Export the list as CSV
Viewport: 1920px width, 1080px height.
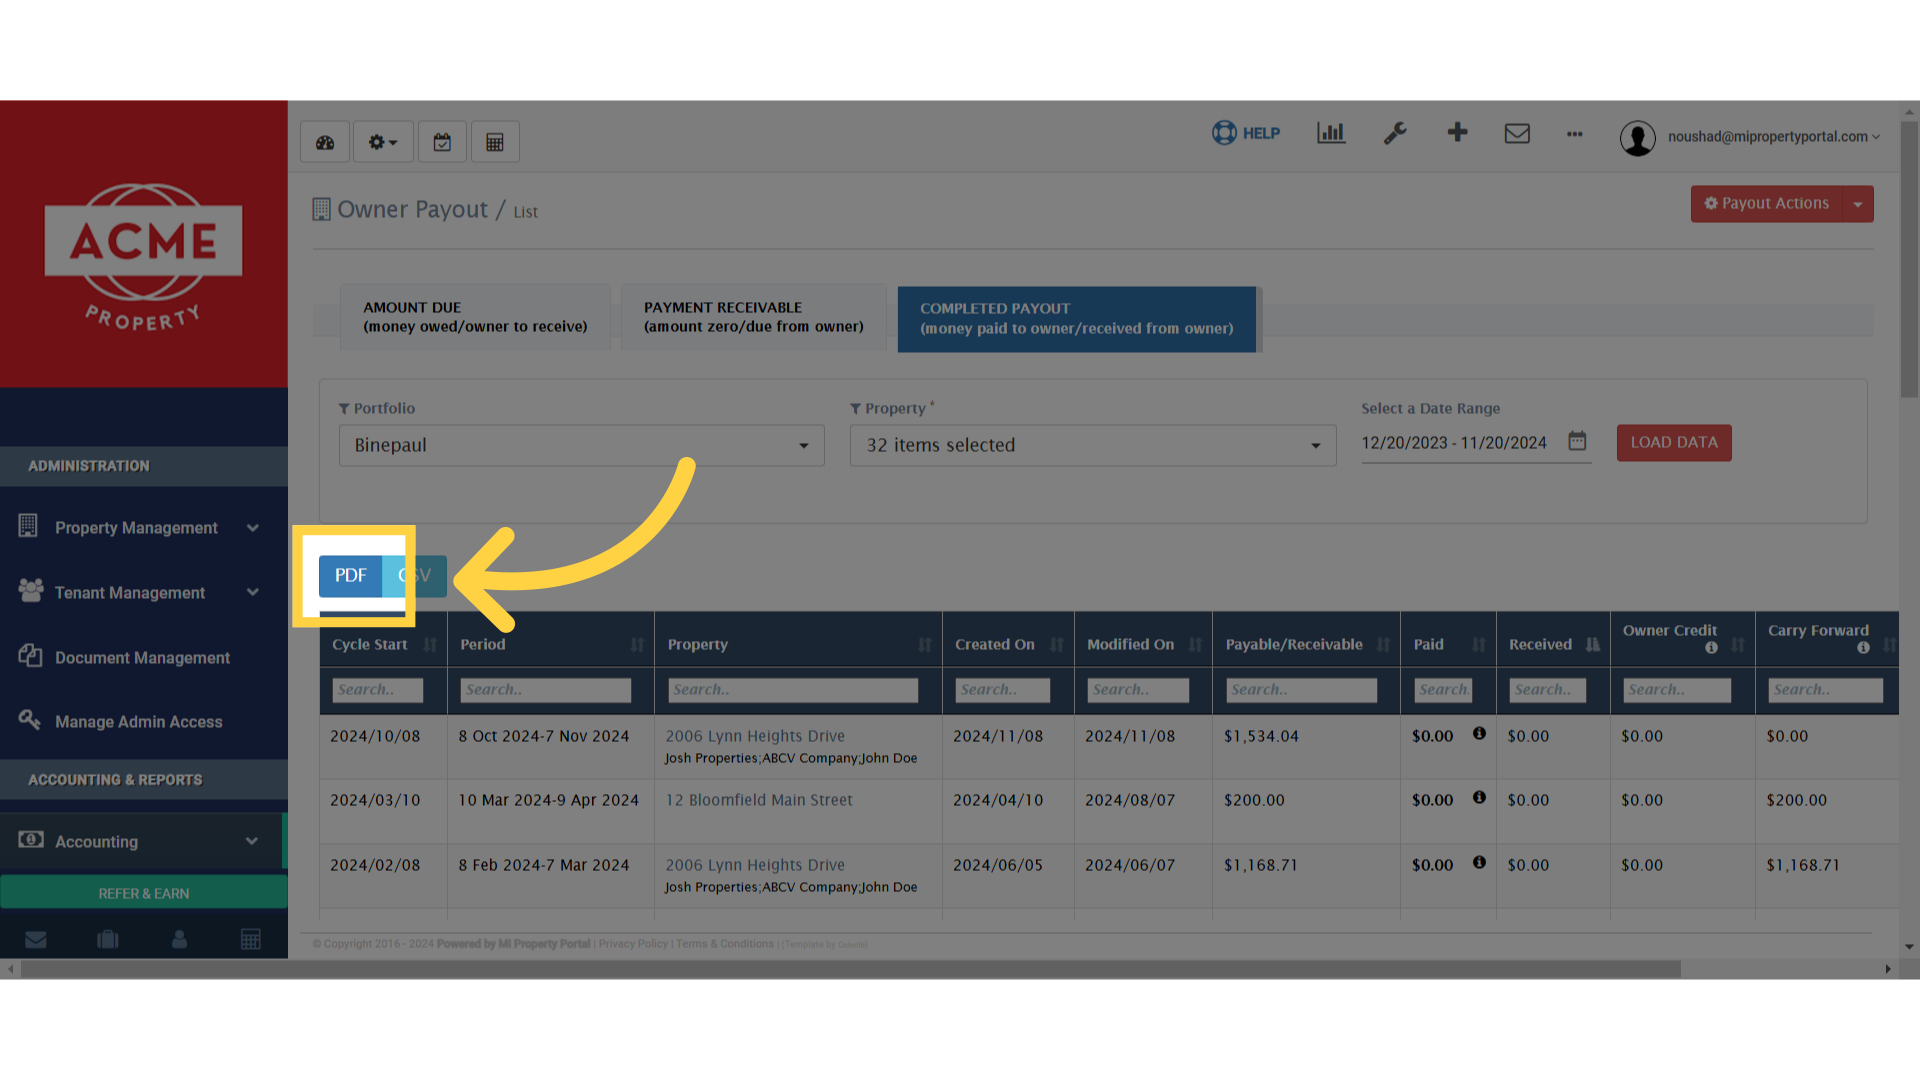pos(414,576)
